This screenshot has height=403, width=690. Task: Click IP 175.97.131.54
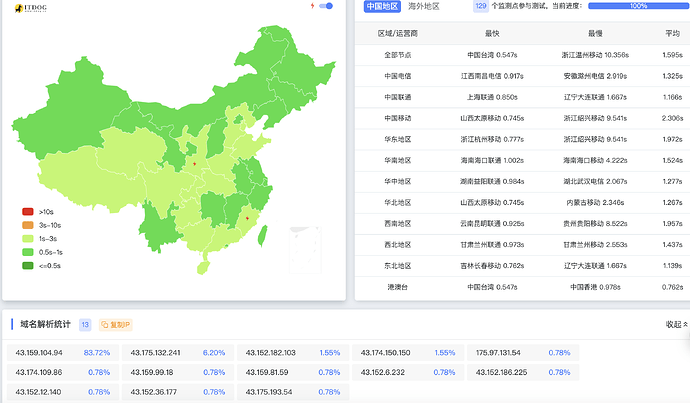click(498, 353)
